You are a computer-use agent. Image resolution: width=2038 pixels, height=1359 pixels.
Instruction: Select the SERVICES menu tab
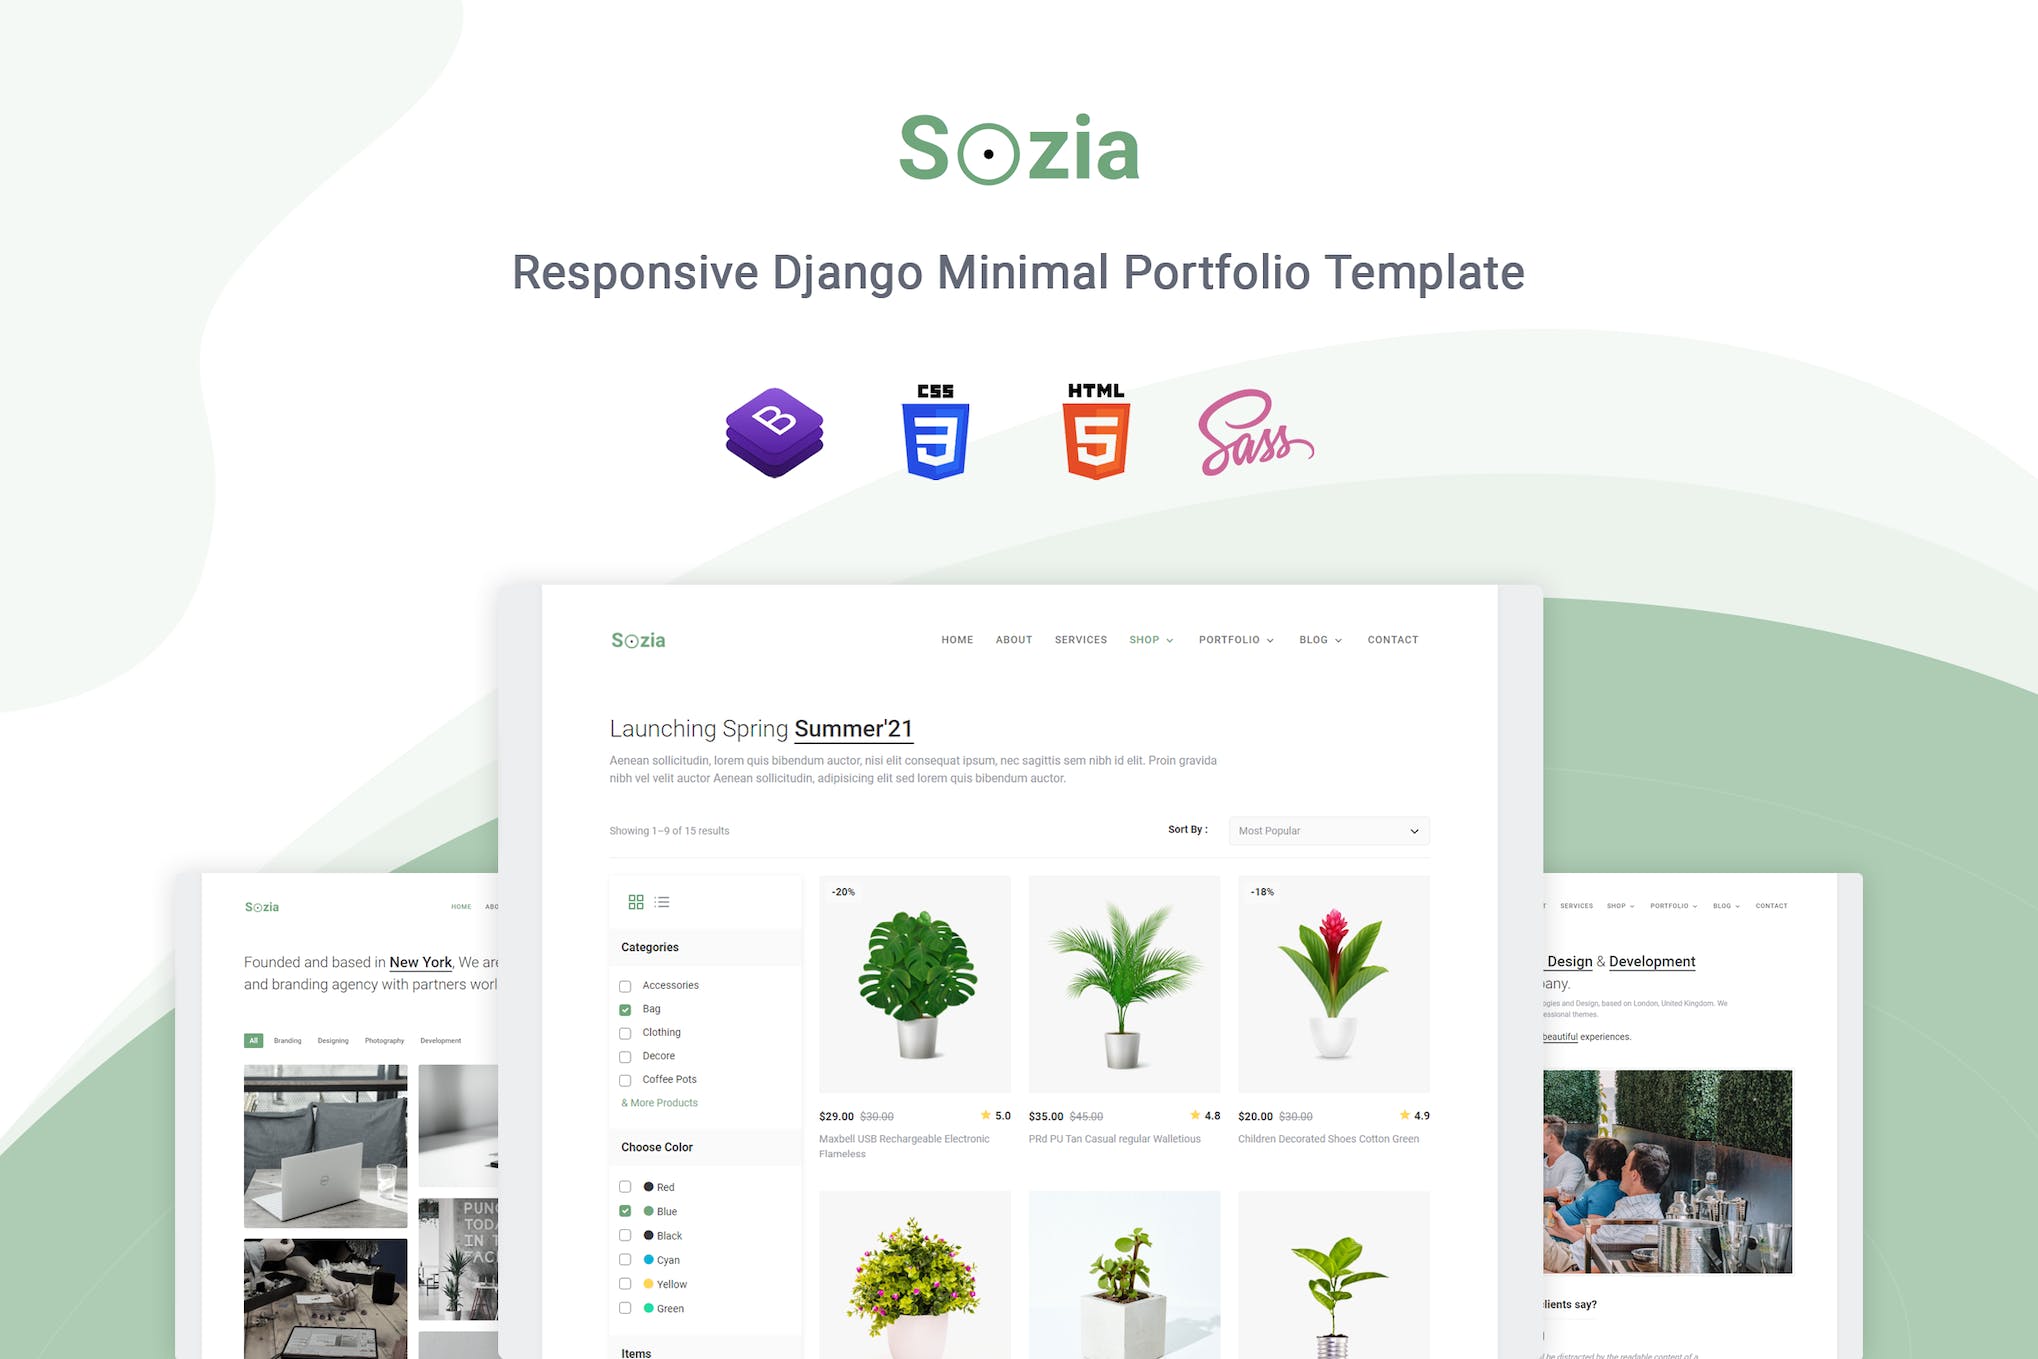[1078, 639]
